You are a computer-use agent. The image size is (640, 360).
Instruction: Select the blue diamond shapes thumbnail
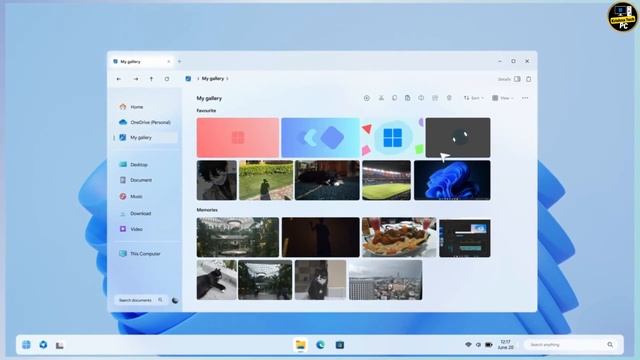pos(320,138)
